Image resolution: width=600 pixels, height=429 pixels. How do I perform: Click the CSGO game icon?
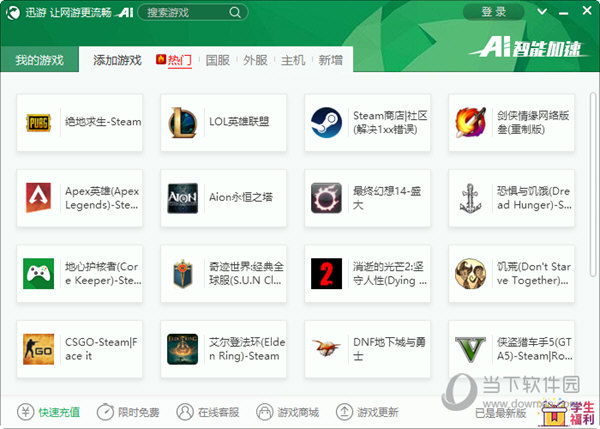pyautogui.click(x=38, y=349)
